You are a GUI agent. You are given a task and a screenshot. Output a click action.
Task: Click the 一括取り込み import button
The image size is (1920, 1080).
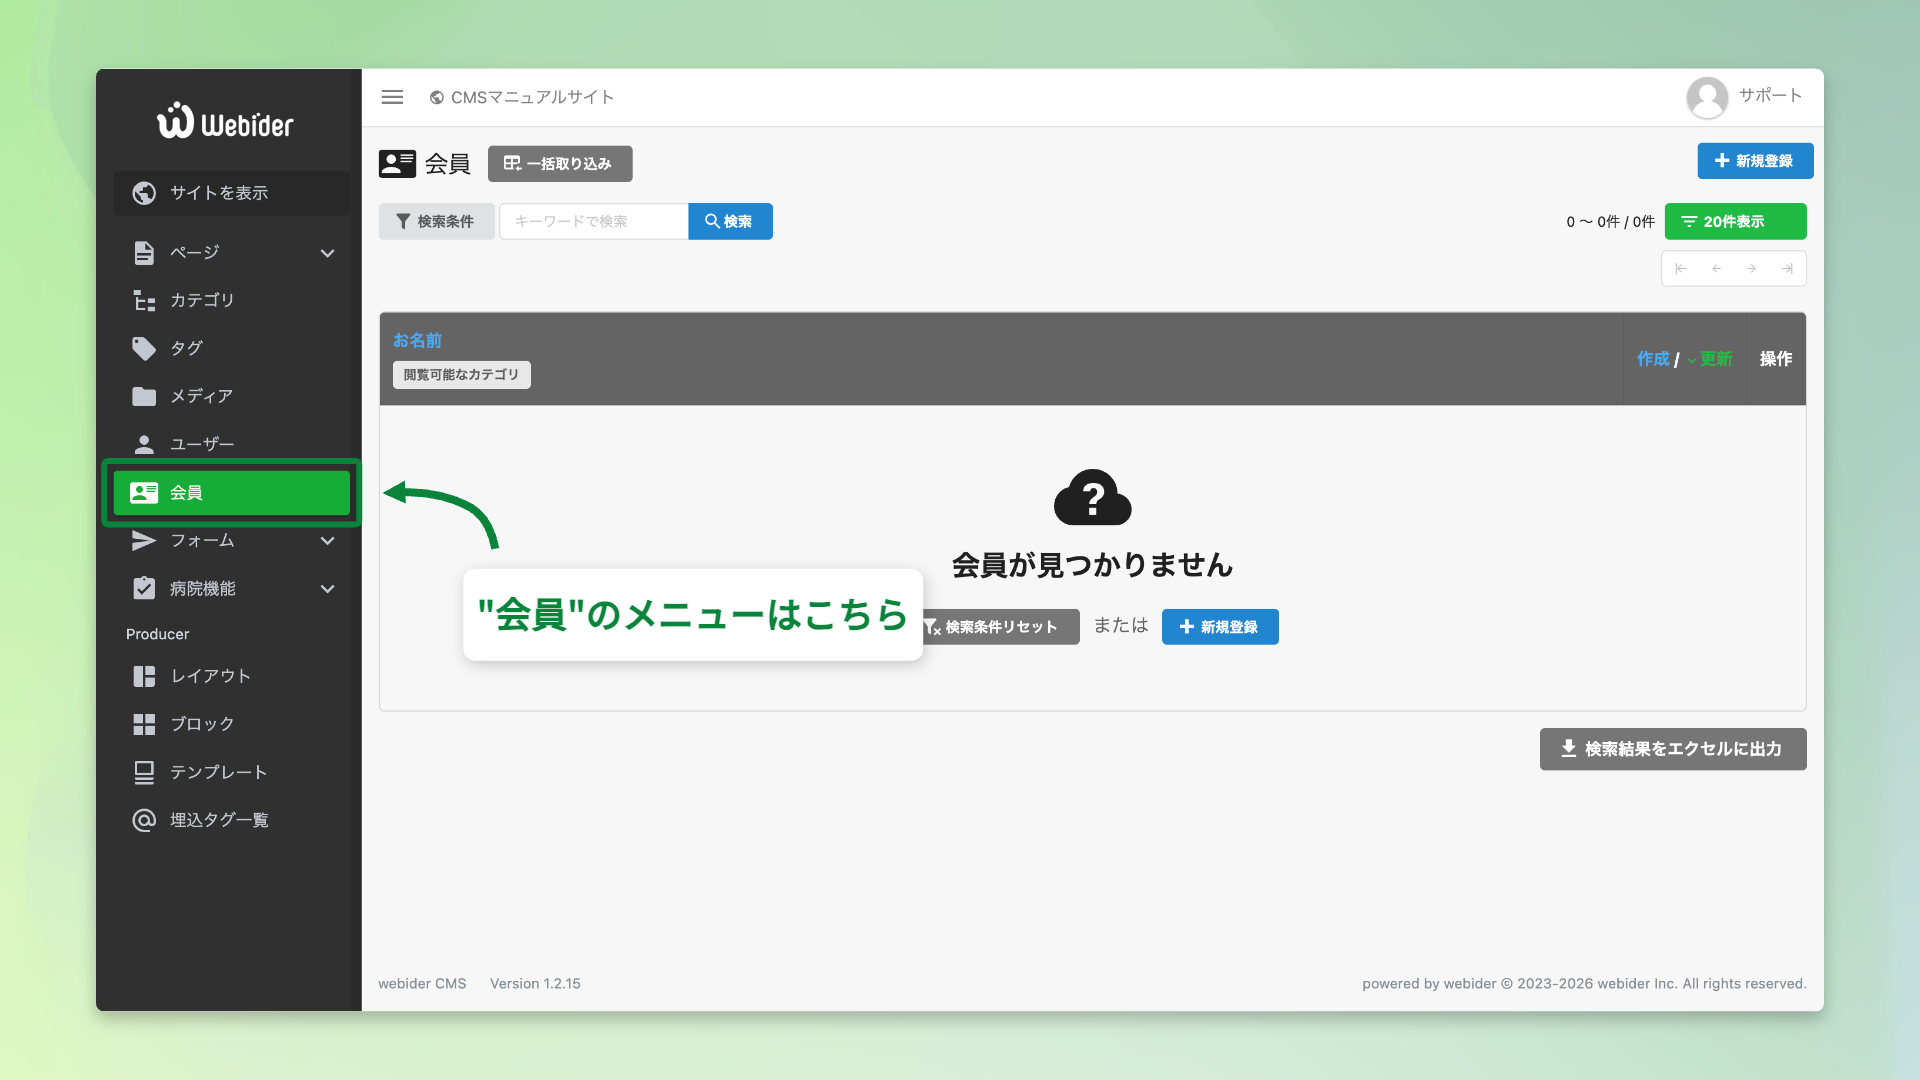[559, 164]
